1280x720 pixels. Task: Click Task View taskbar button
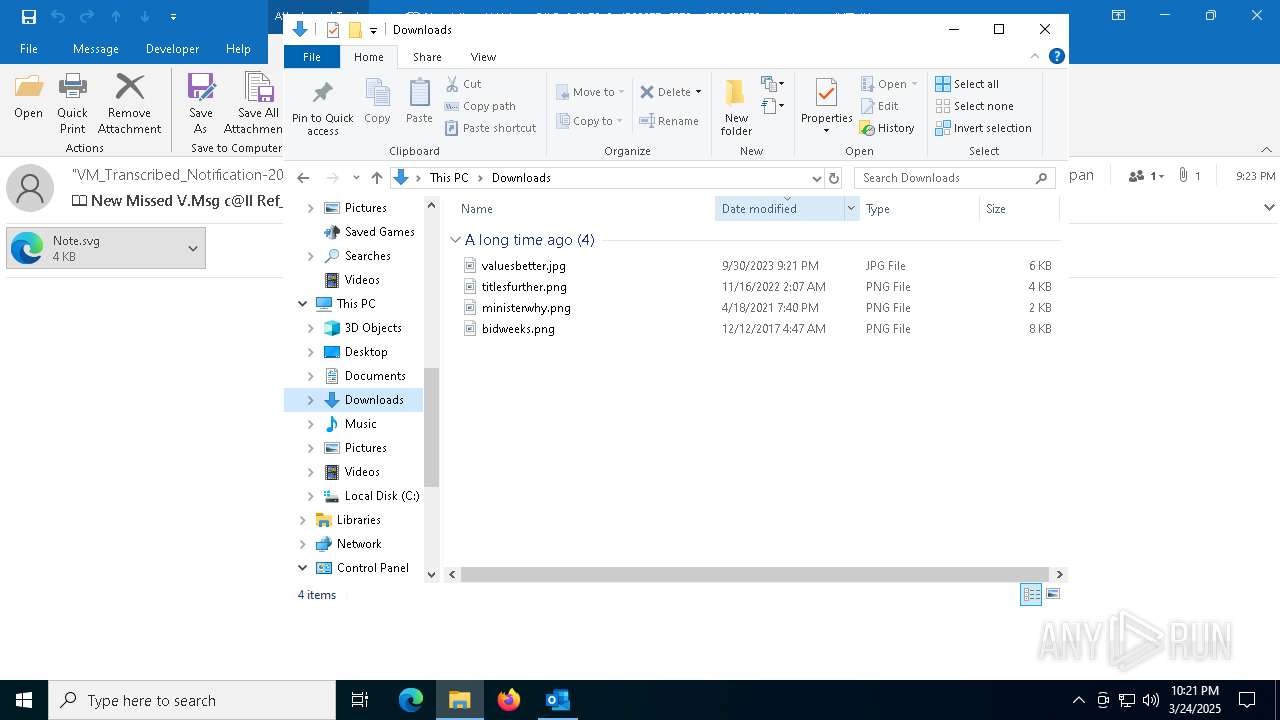pyautogui.click(x=361, y=700)
